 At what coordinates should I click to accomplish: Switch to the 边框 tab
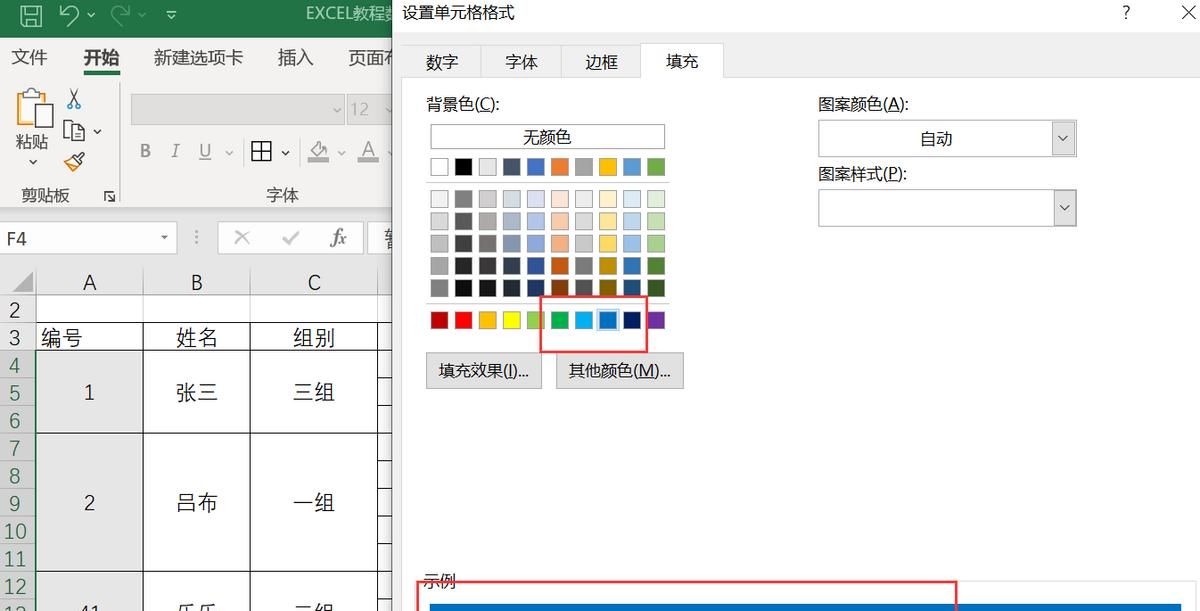pyautogui.click(x=600, y=61)
